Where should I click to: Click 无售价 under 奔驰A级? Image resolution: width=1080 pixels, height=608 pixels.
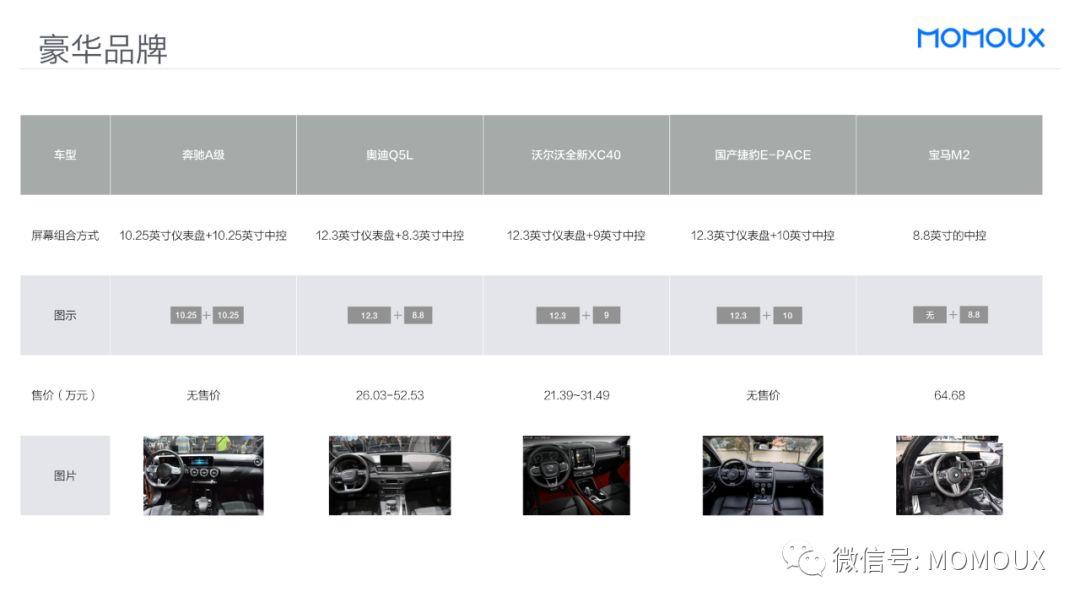(x=203, y=395)
